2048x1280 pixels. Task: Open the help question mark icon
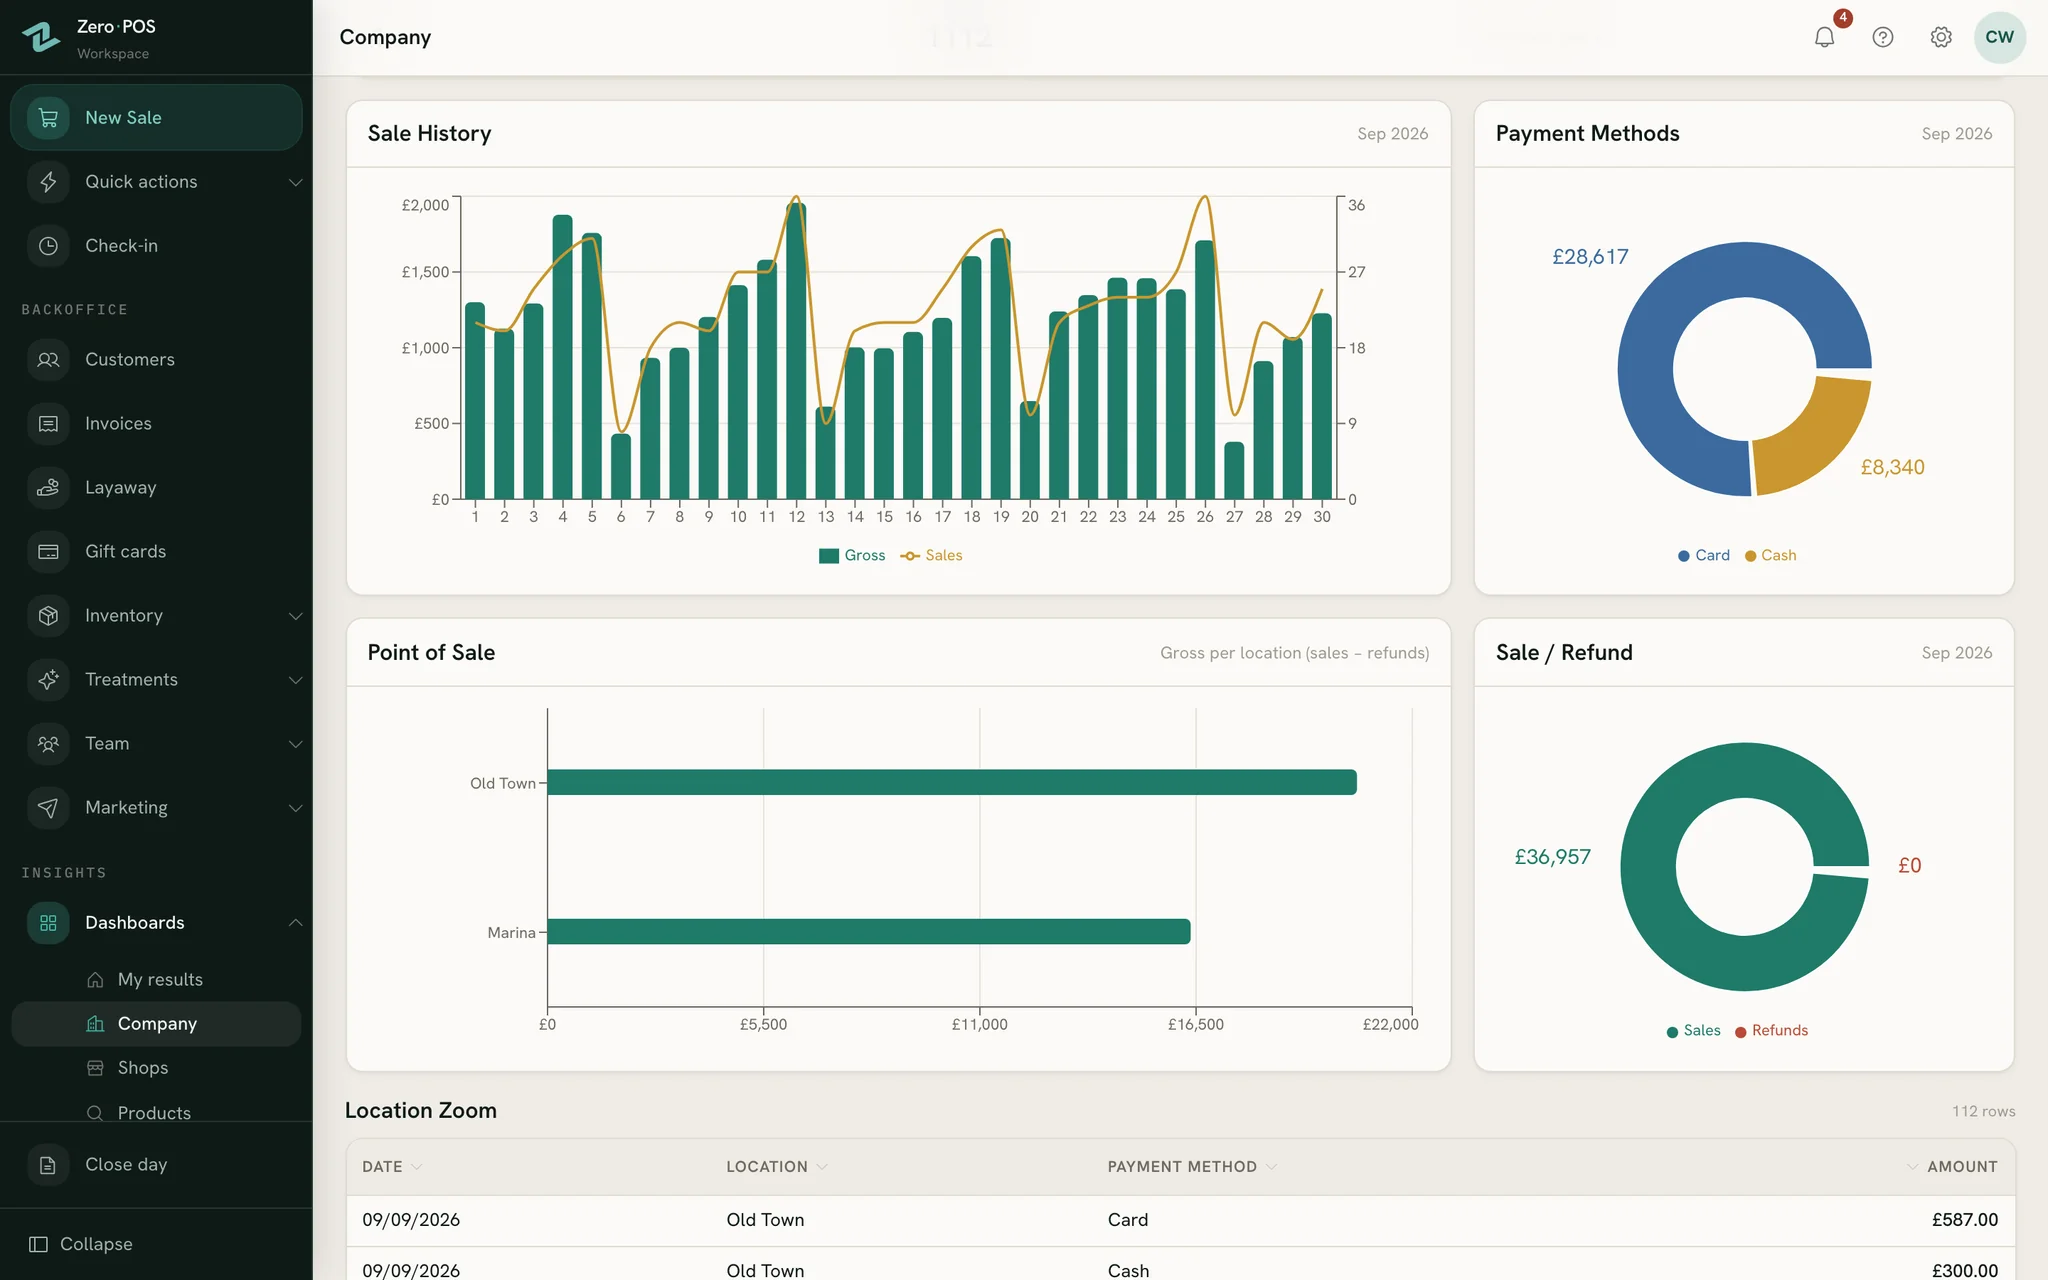coord(1882,37)
